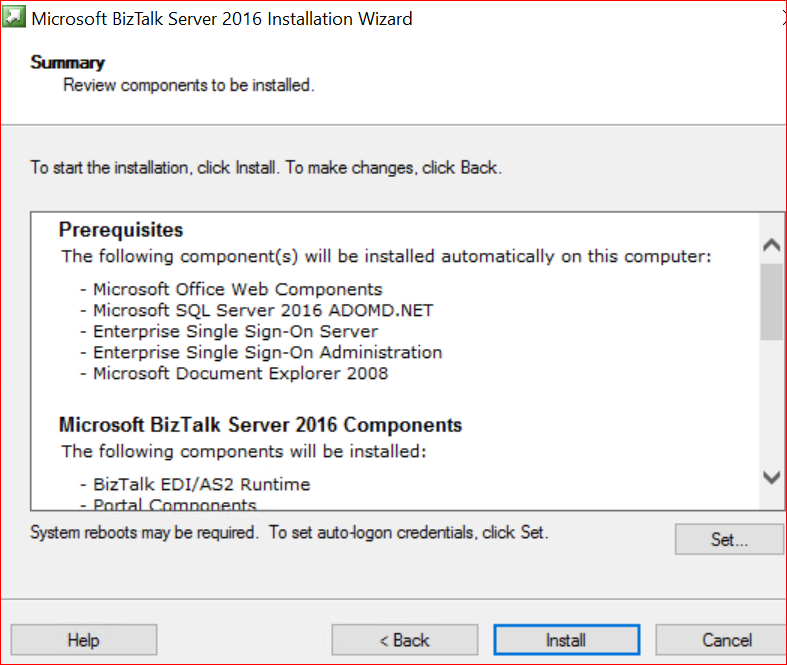Select the Microsoft Office Web Components line
Screen dimensions: 787x665
(237, 289)
